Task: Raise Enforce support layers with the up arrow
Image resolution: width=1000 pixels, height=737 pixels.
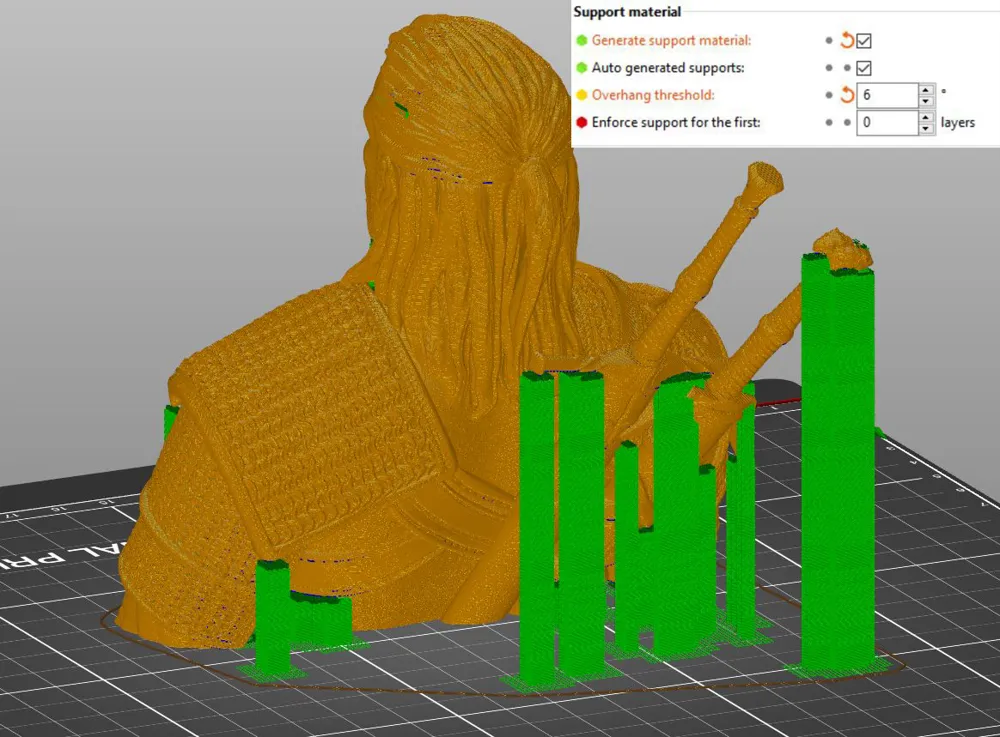Action: tap(924, 117)
